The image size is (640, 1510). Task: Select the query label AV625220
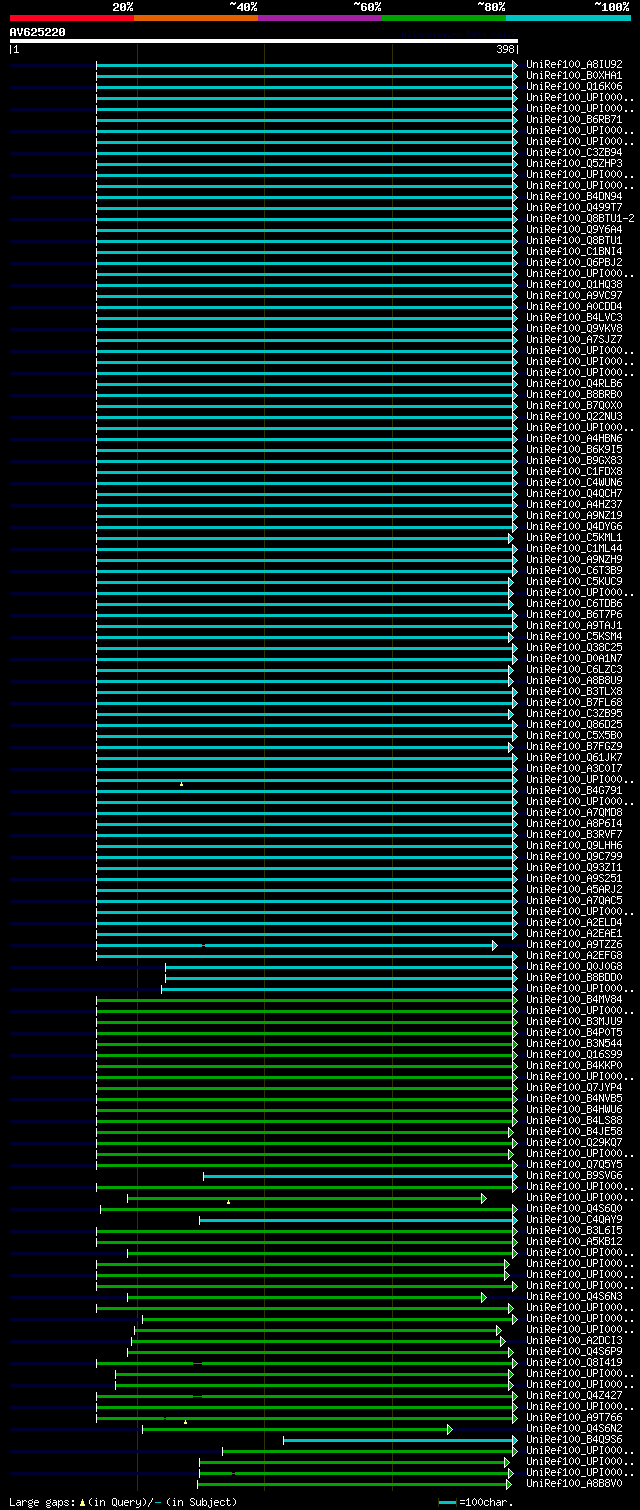38,32
